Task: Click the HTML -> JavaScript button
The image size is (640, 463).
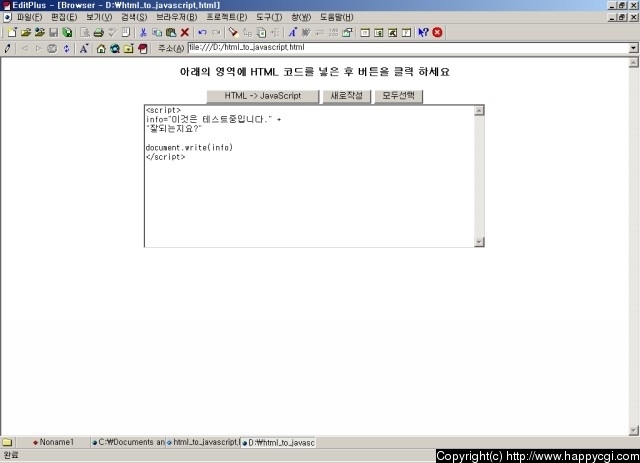Action: pyautogui.click(x=262, y=96)
